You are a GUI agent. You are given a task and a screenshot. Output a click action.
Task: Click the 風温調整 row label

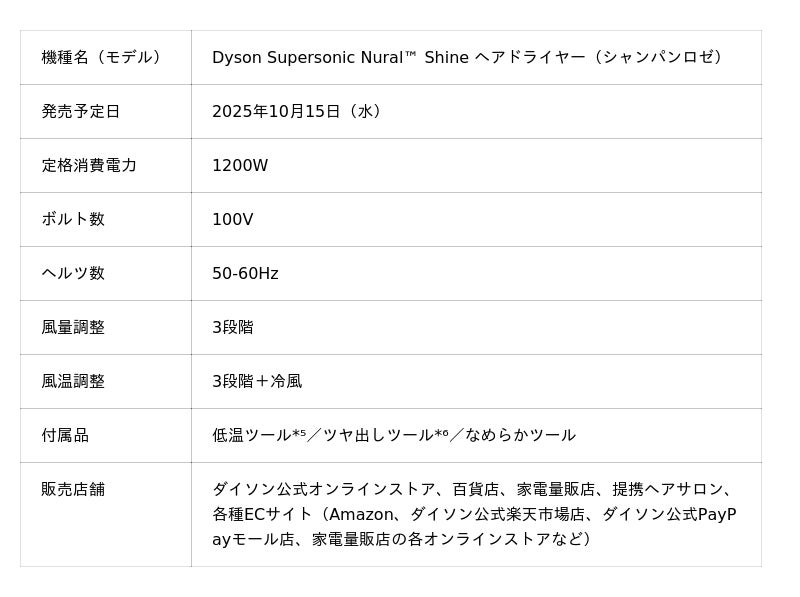73,381
